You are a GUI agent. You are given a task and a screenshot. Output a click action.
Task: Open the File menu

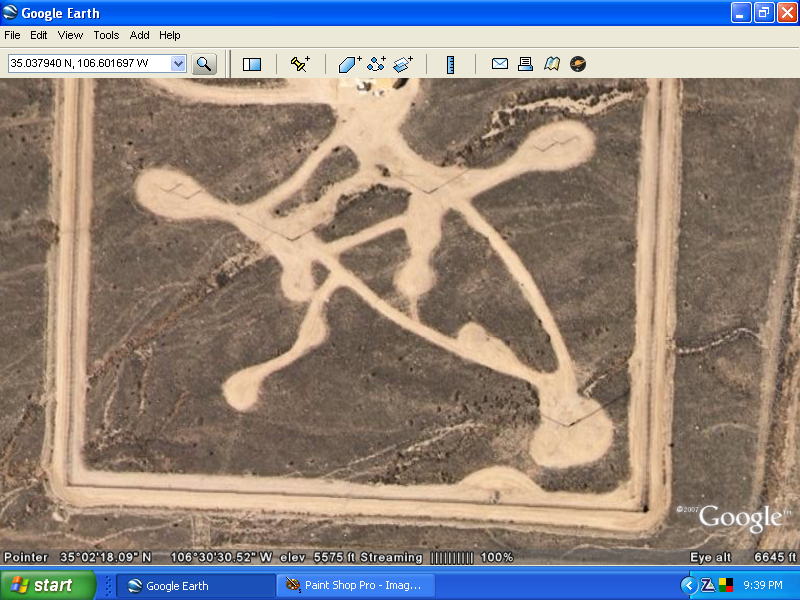pyautogui.click(x=12, y=35)
